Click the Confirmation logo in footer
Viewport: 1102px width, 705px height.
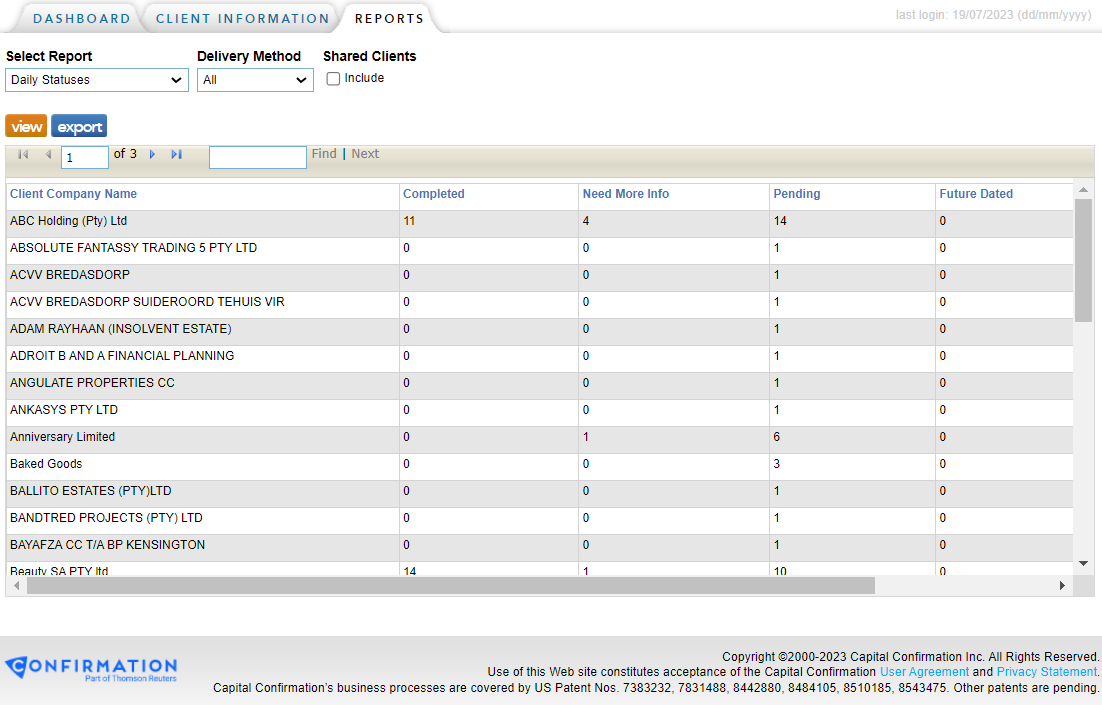[x=91, y=668]
